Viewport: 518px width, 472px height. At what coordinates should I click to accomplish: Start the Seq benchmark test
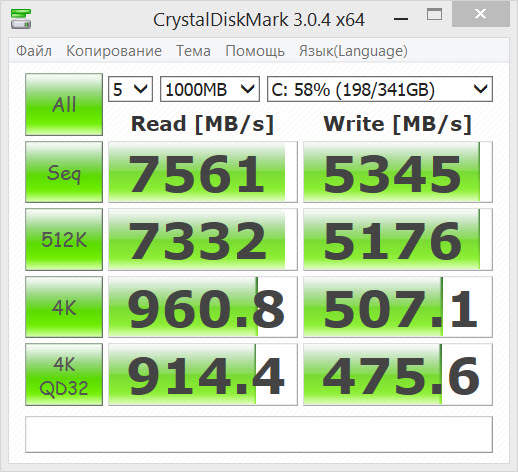tap(64, 172)
